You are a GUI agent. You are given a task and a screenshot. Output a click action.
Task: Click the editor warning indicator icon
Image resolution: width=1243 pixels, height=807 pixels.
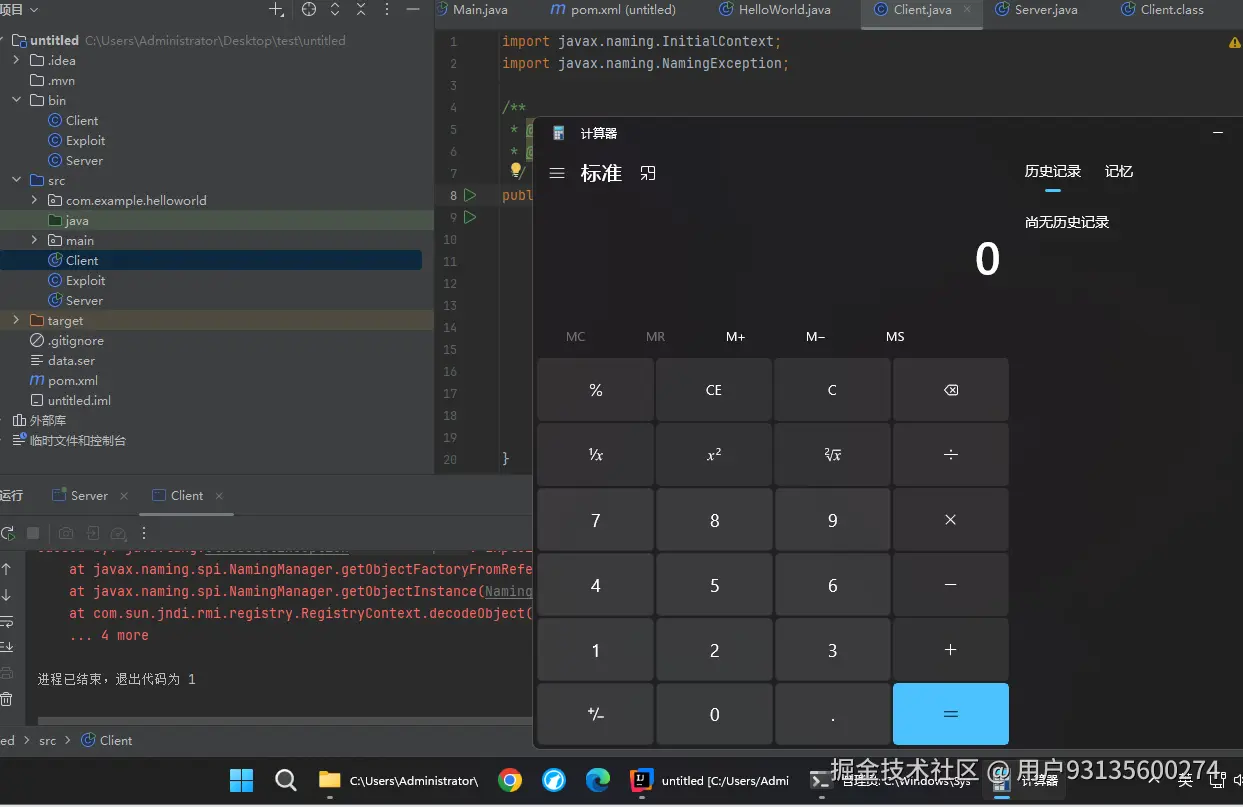point(1235,42)
